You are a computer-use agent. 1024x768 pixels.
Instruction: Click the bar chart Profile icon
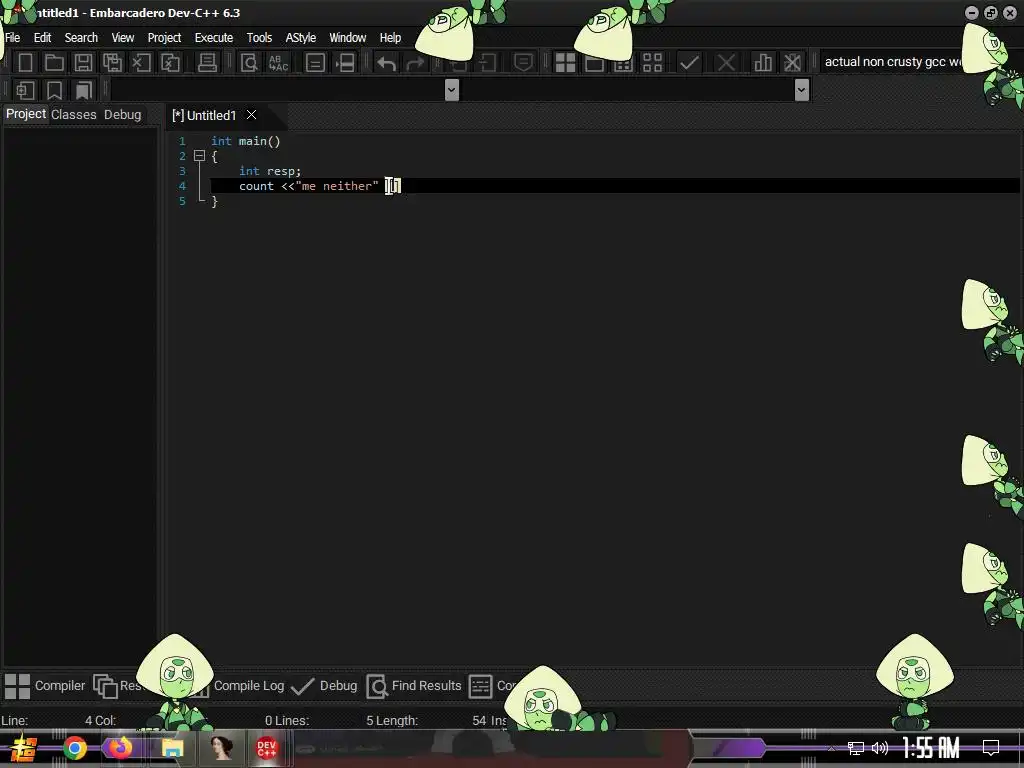[762, 63]
